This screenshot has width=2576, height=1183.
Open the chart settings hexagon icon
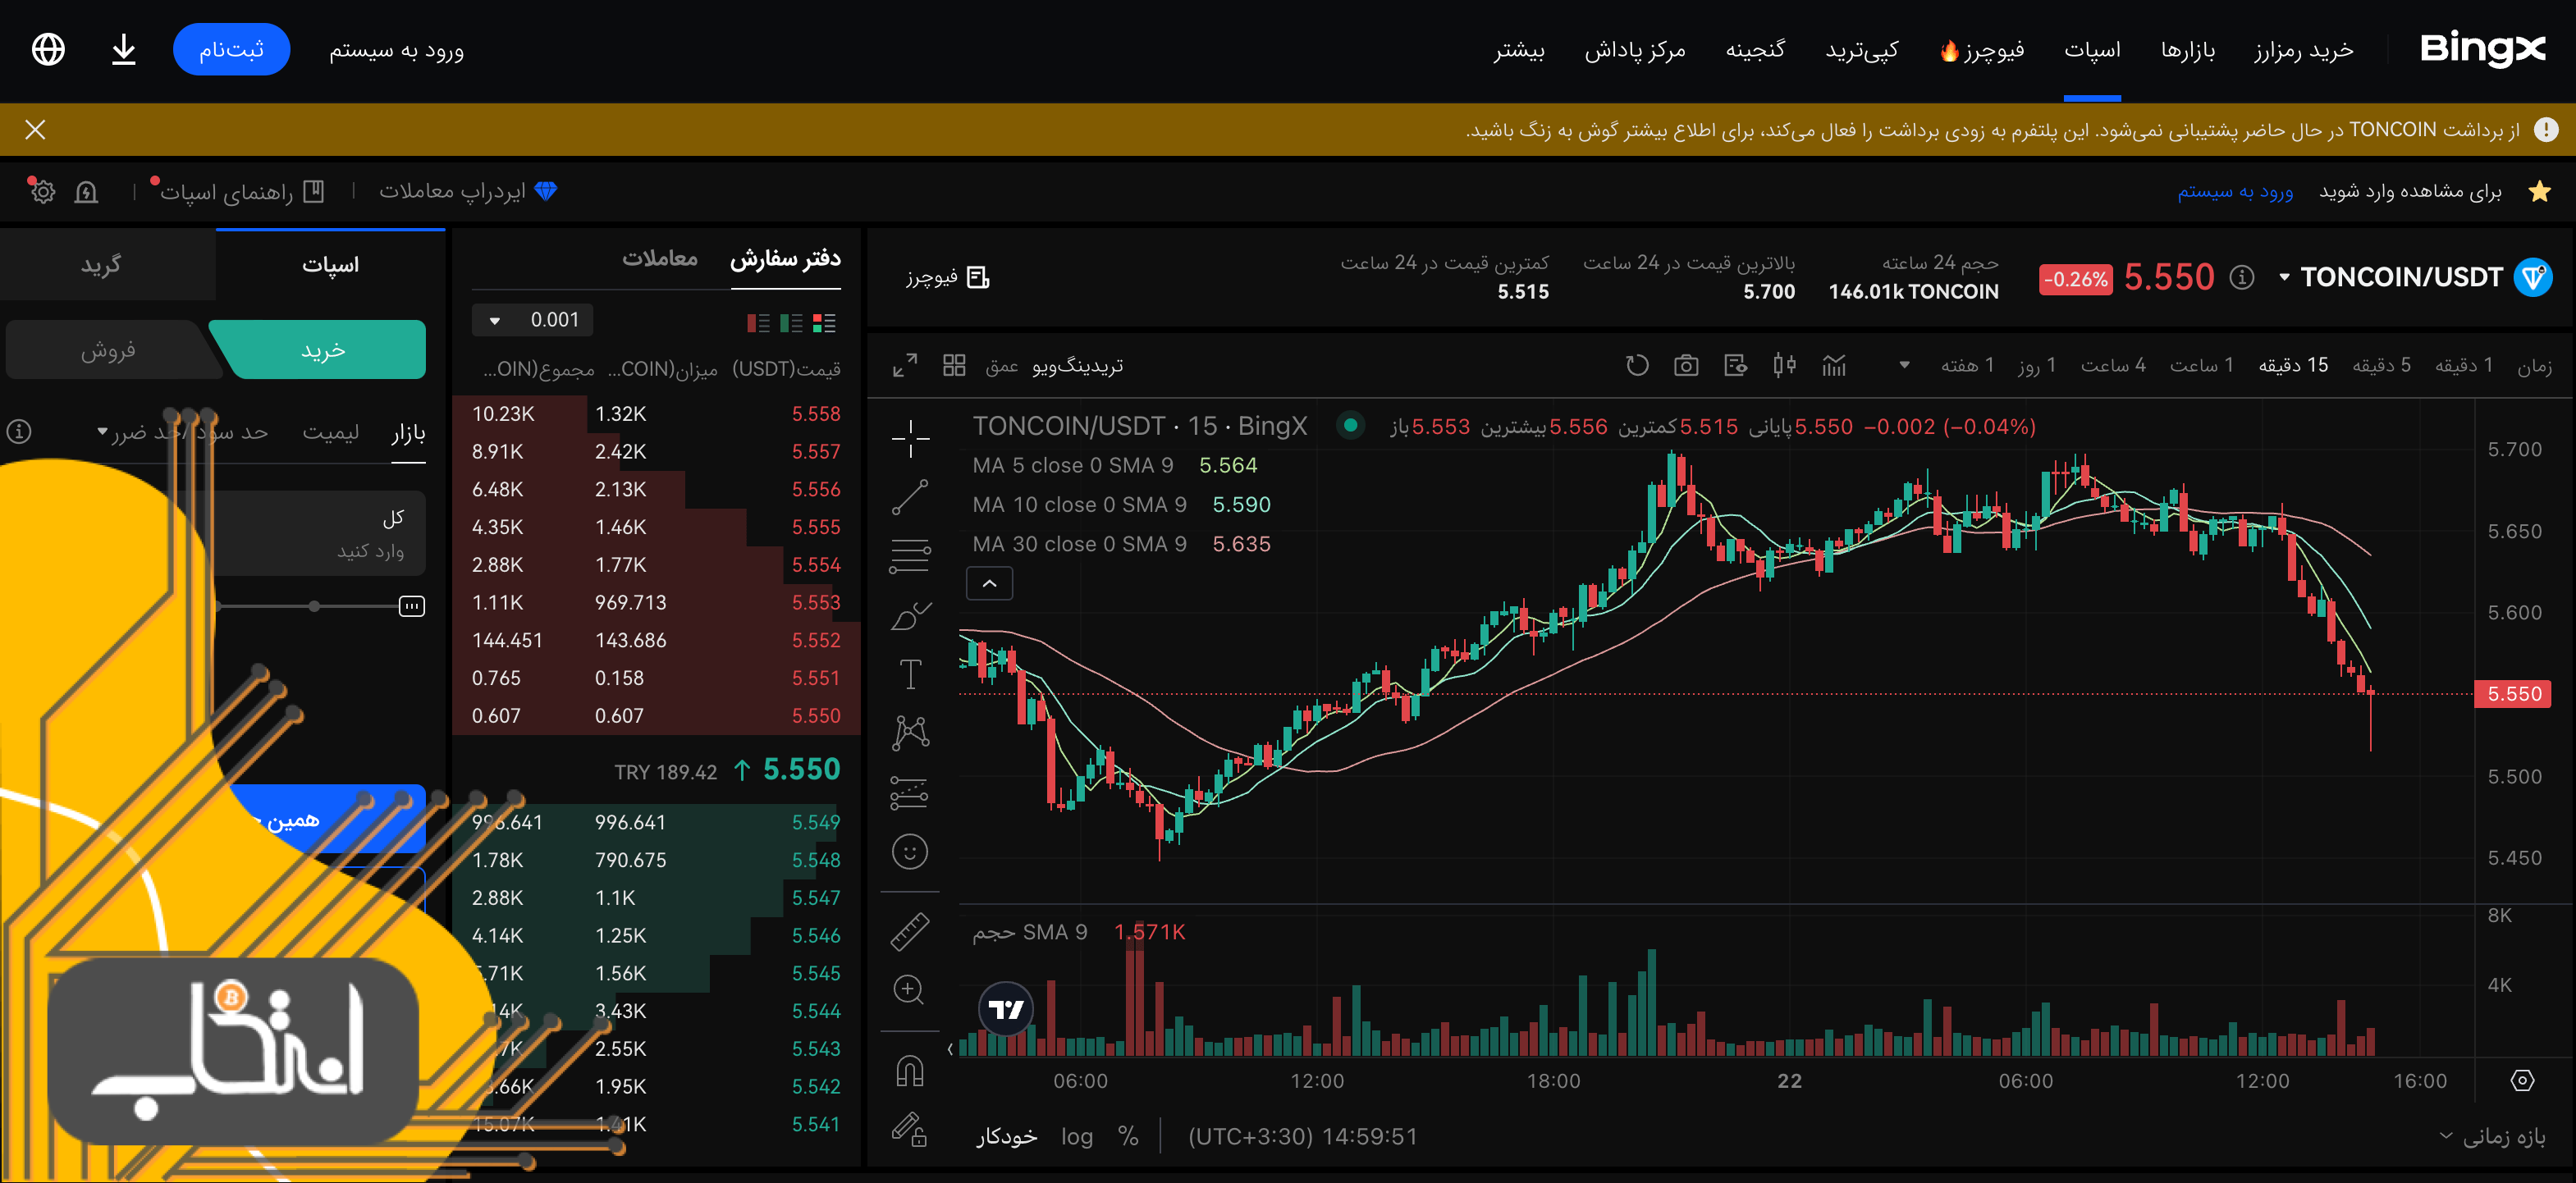[x=2523, y=1080]
